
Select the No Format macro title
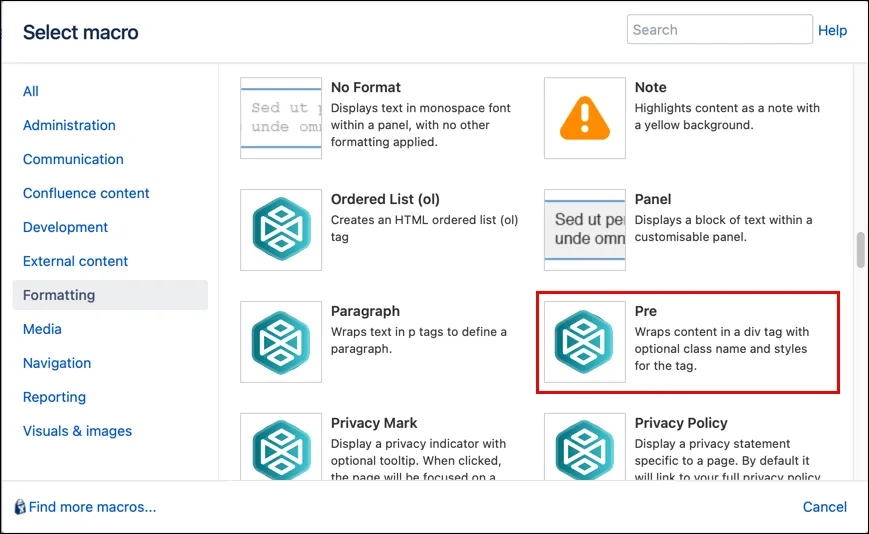[366, 88]
